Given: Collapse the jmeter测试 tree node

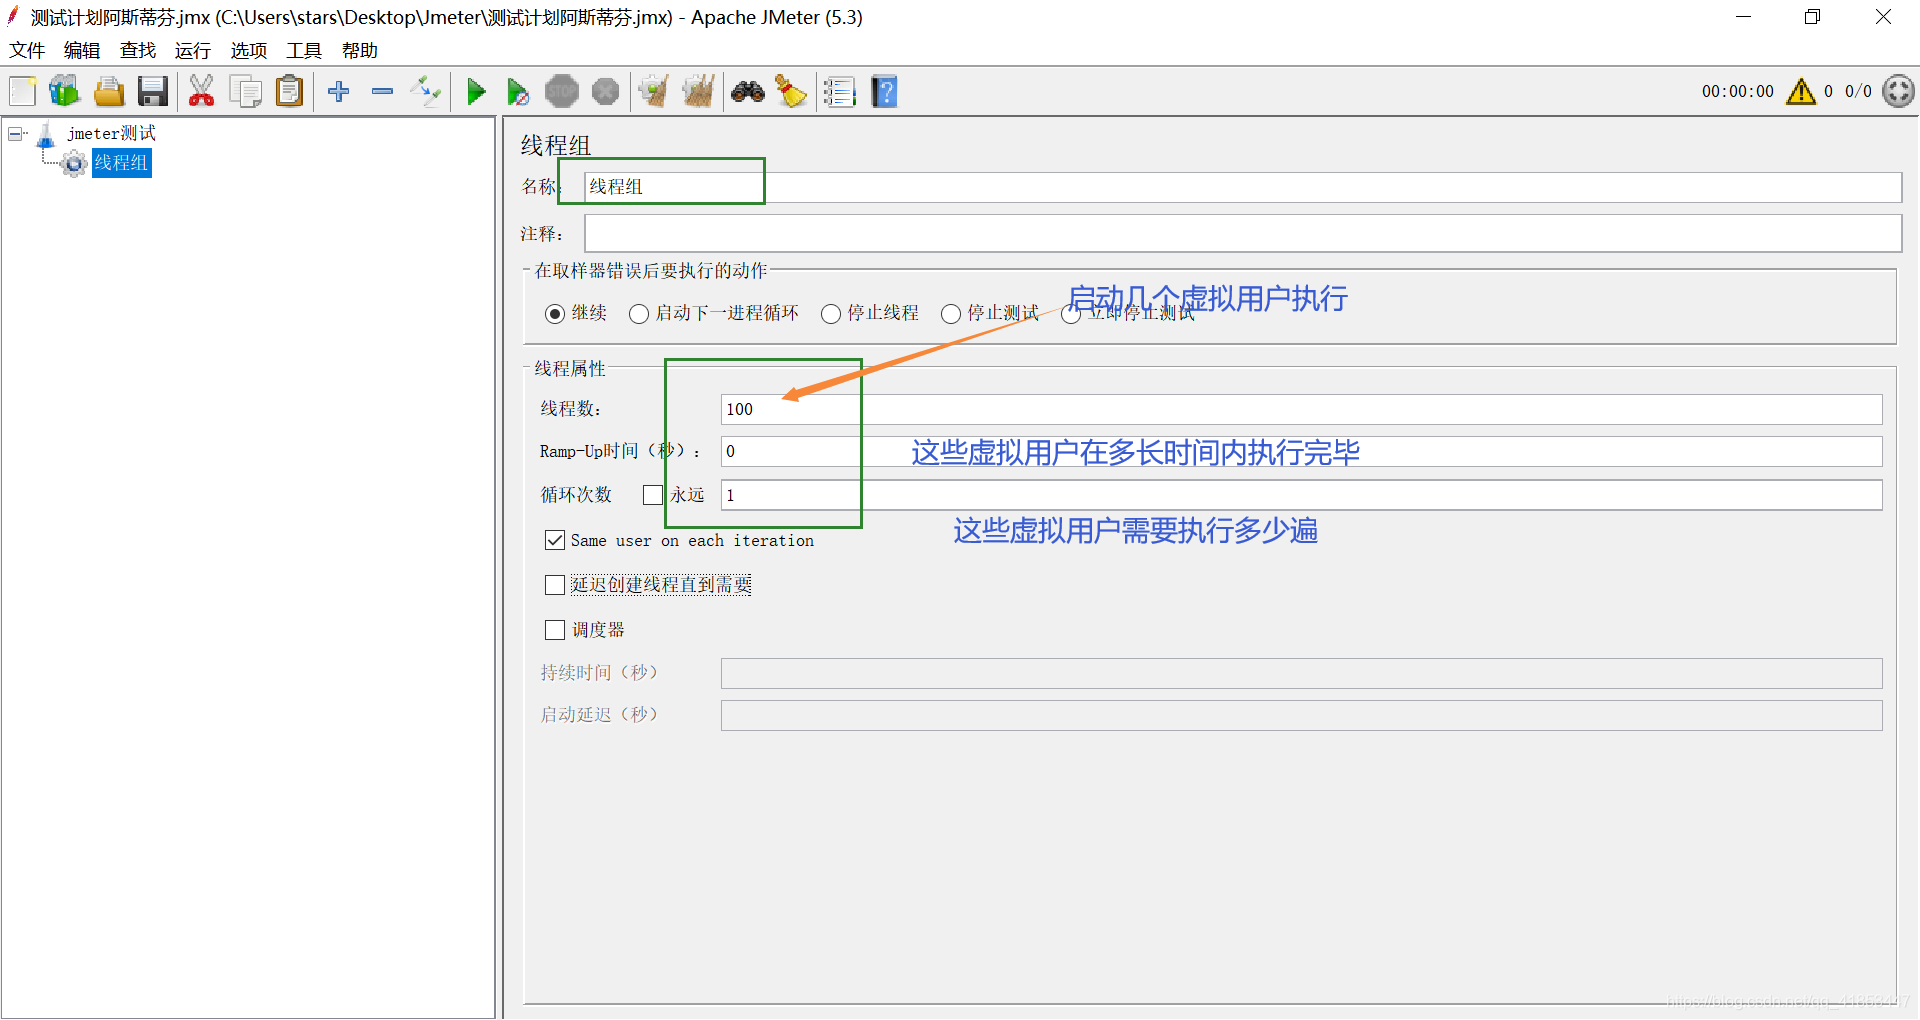Looking at the screenshot, I should [x=16, y=133].
